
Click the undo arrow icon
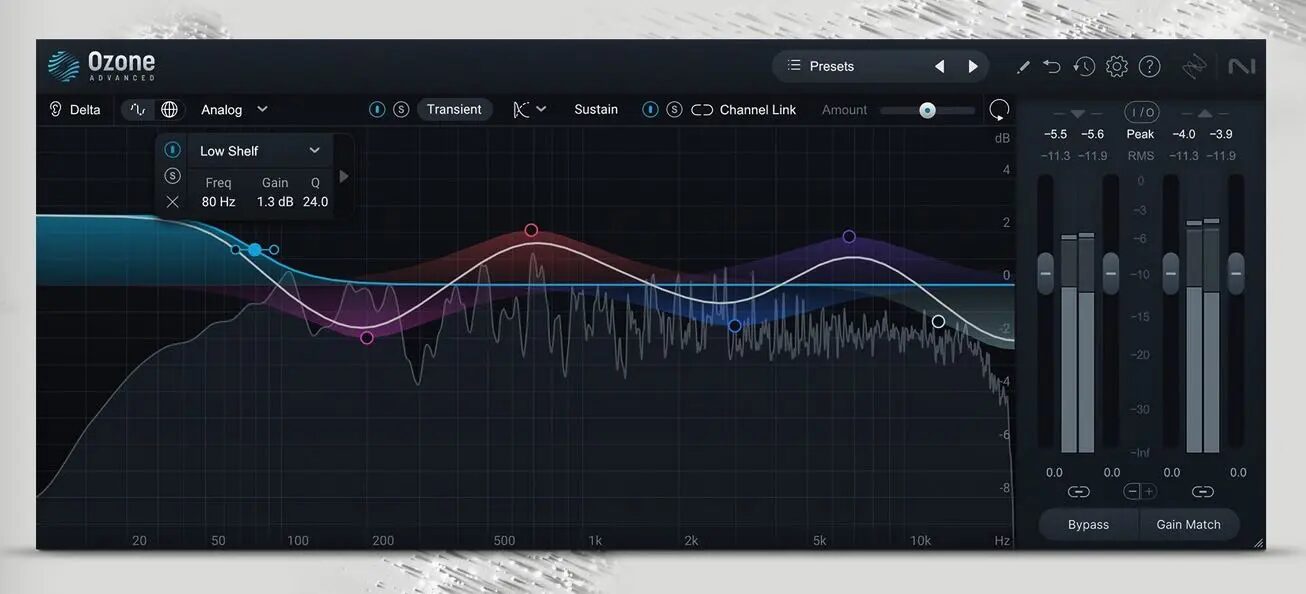click(x=1051, y=66)
